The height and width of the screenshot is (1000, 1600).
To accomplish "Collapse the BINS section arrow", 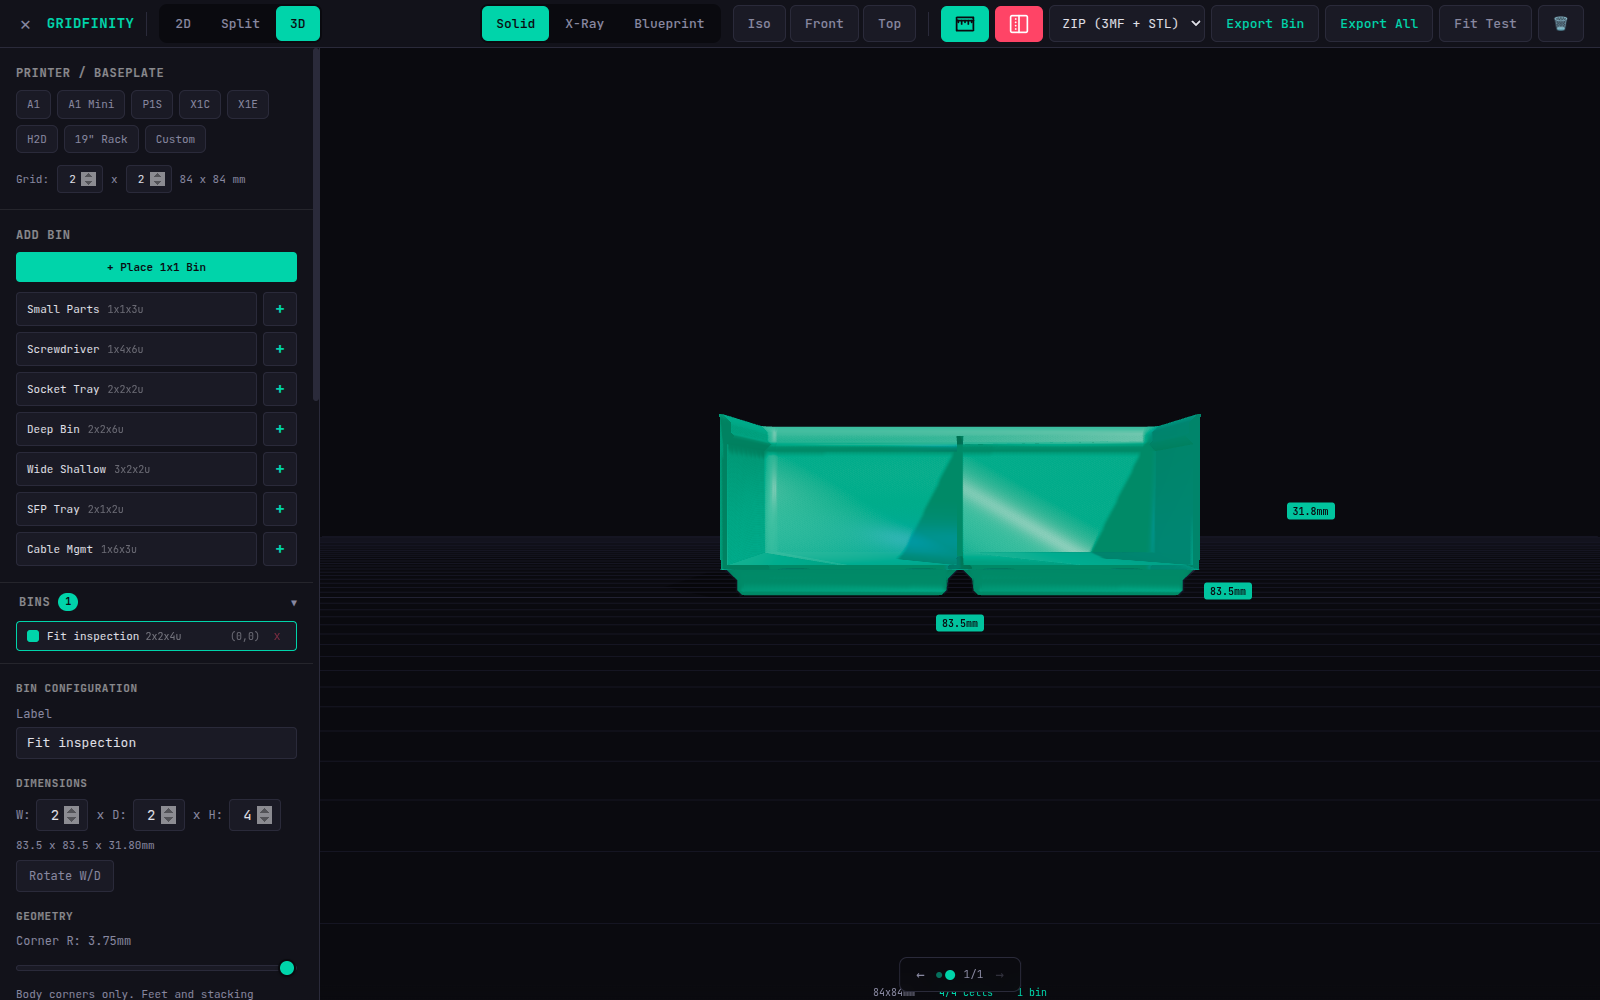I will pyautogui.click(x=294, y=603).
